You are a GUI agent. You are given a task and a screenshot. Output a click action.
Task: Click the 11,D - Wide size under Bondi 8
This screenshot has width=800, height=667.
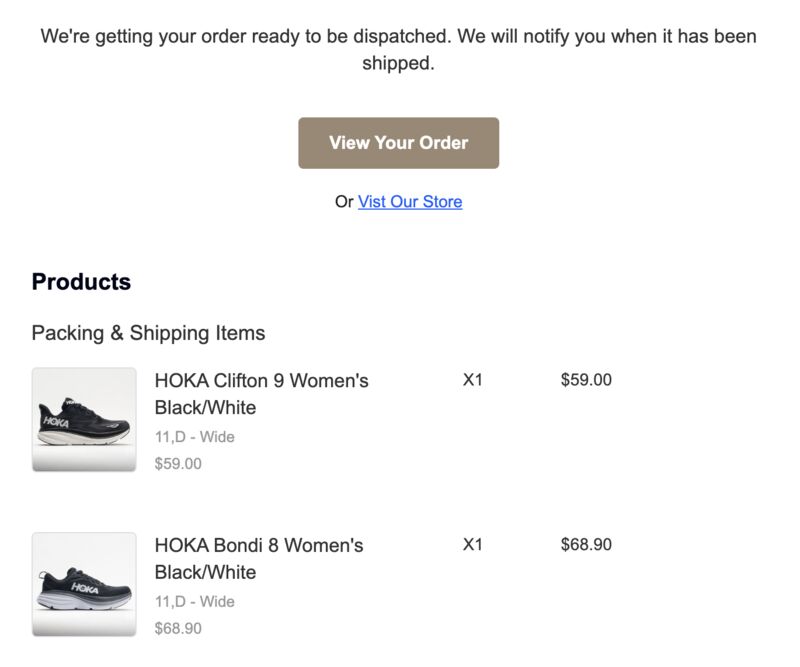click(195, 602)
